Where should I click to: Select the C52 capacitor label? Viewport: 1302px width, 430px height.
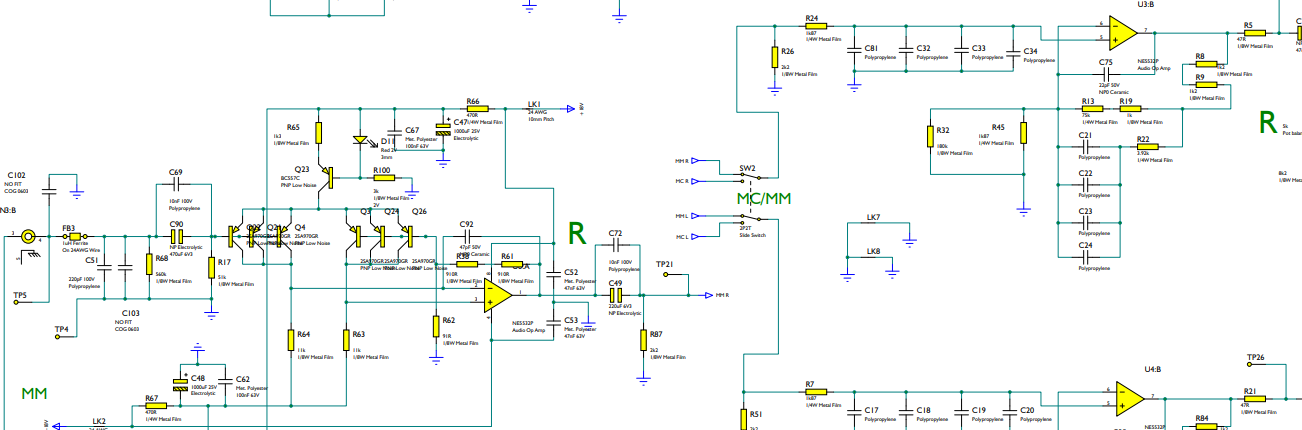pyautogui.click(x=571, y=271)
